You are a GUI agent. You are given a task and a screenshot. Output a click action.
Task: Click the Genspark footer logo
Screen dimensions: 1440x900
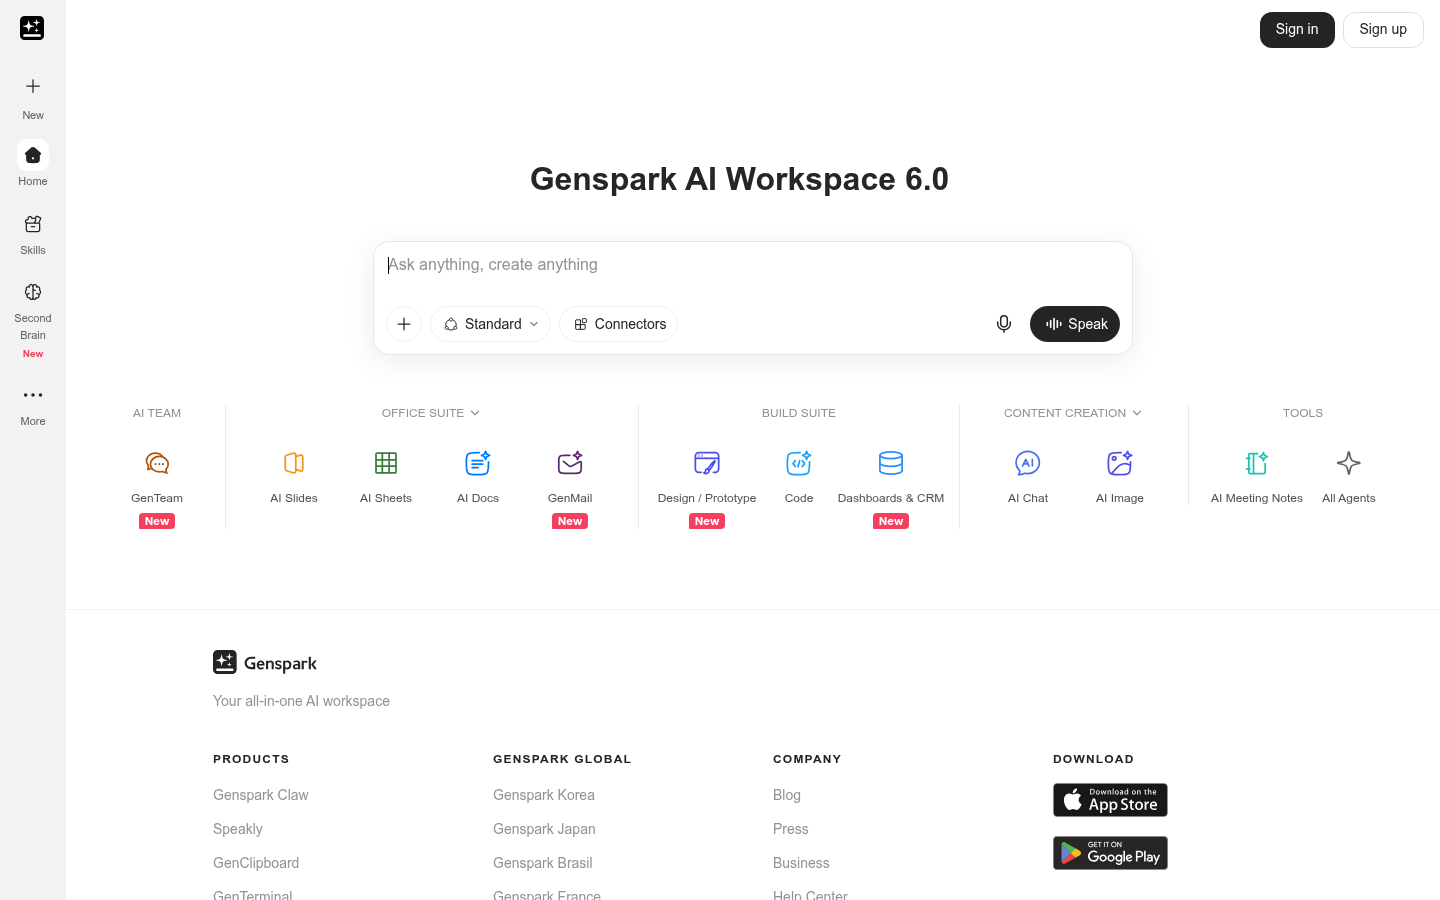pos(265,663)
